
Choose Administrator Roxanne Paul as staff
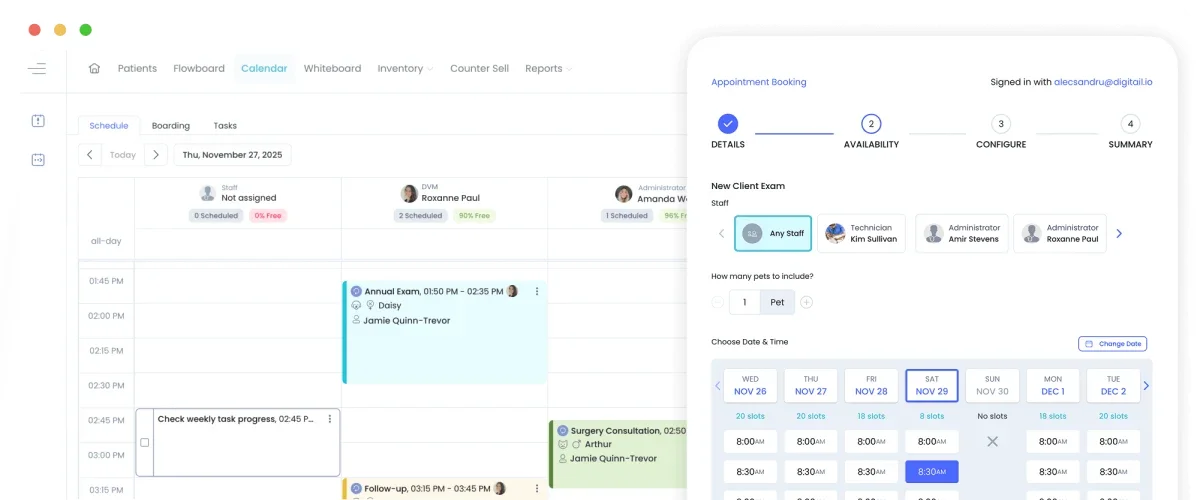(1060, 233)
